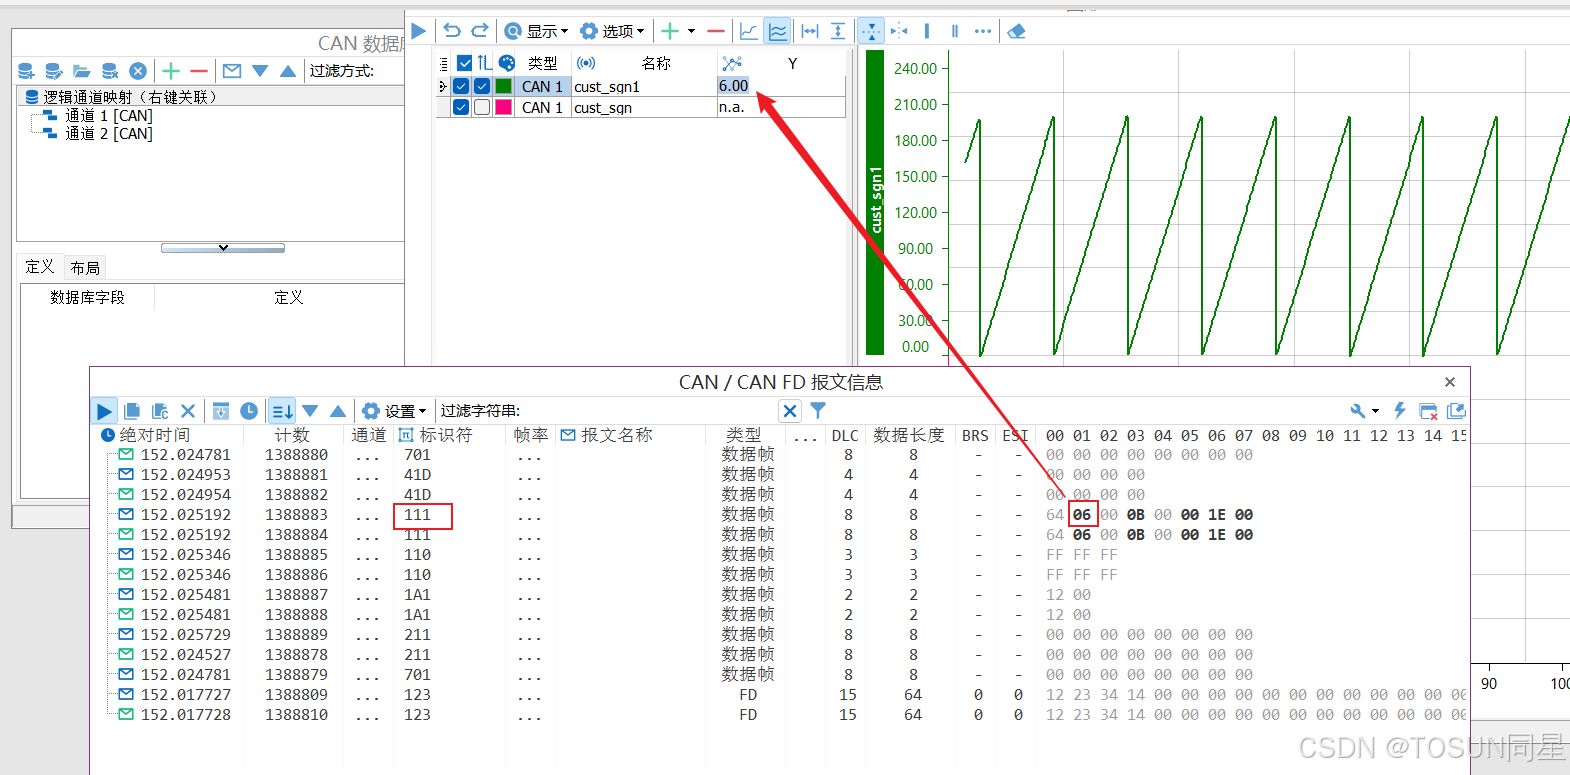Click the 过滤字符串 filter input field

pos(648,411)
